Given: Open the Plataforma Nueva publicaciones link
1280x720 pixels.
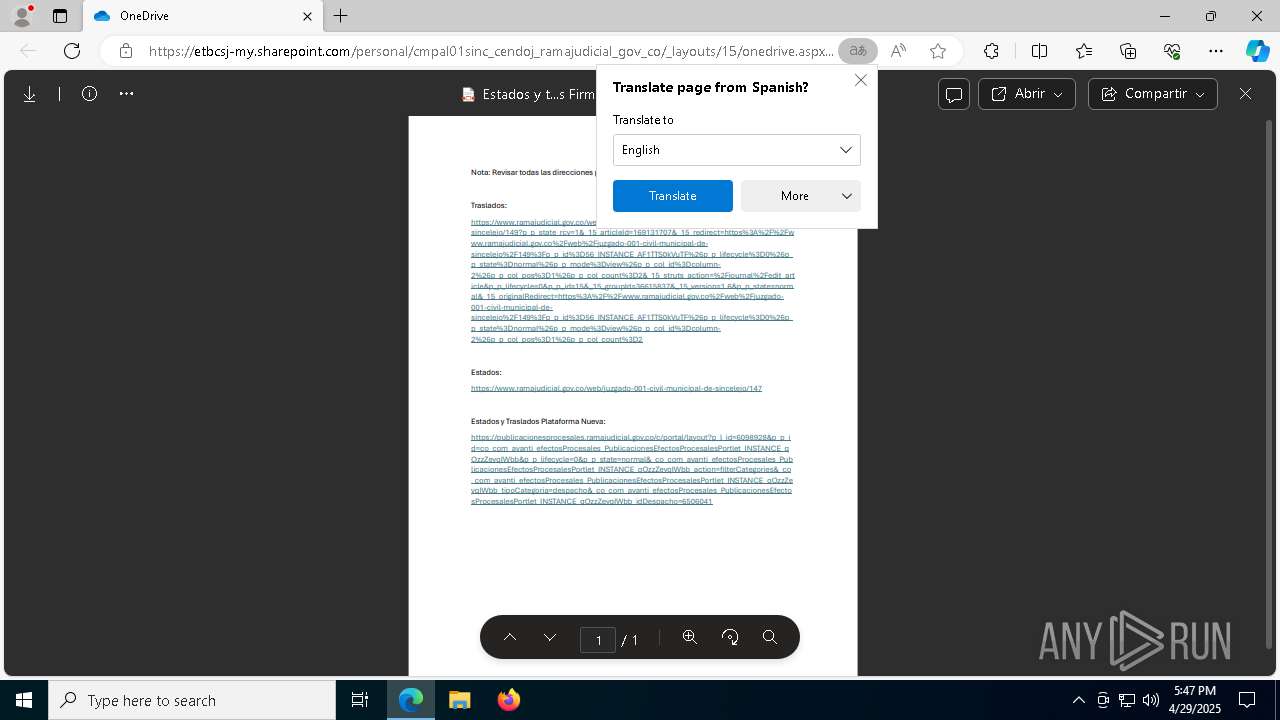Looking at the screenshot, I should [632, 469].
